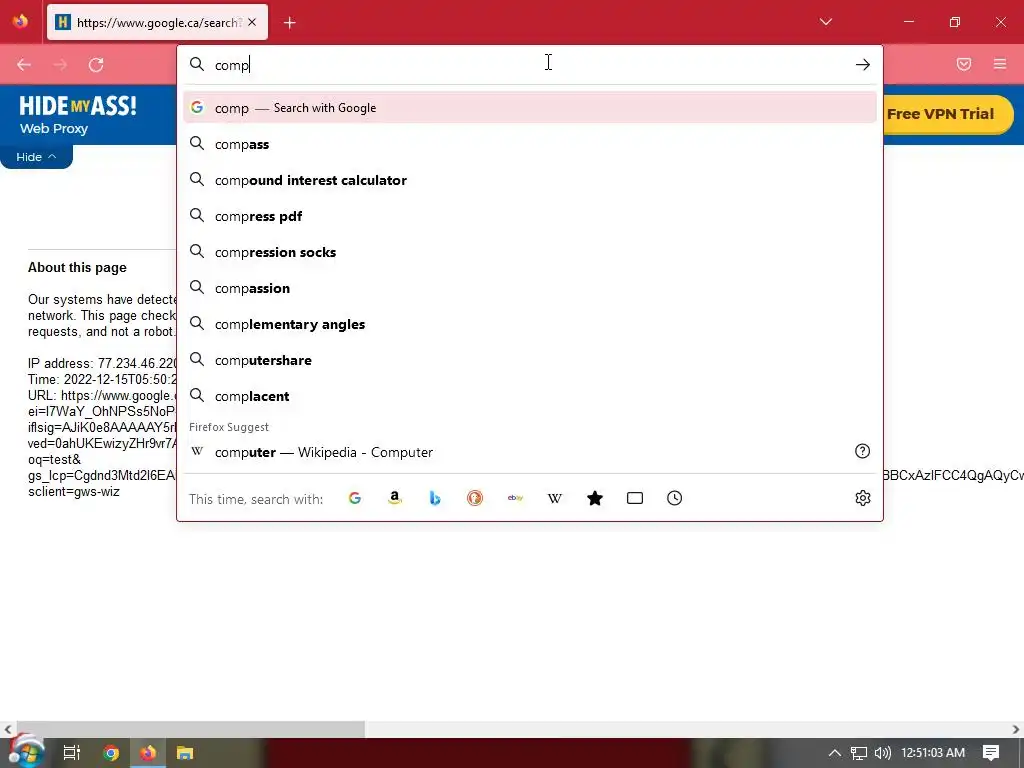Open Chrome from the taskbar
Viewport: 1024px width, 768px height.
(x=110, y=753)
